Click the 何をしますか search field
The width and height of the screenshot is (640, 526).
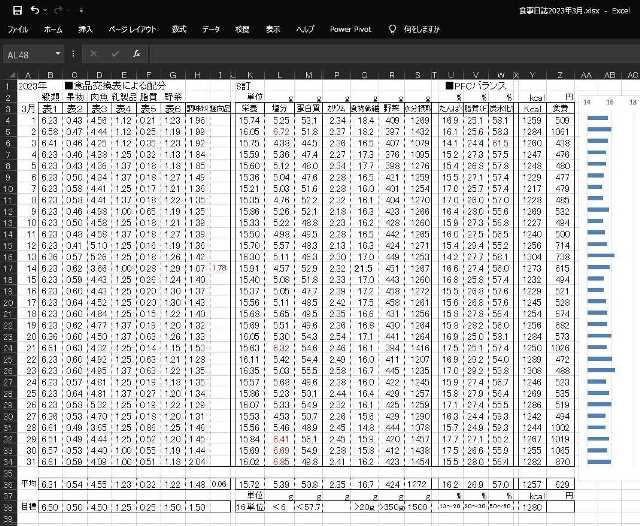(422, 29)
